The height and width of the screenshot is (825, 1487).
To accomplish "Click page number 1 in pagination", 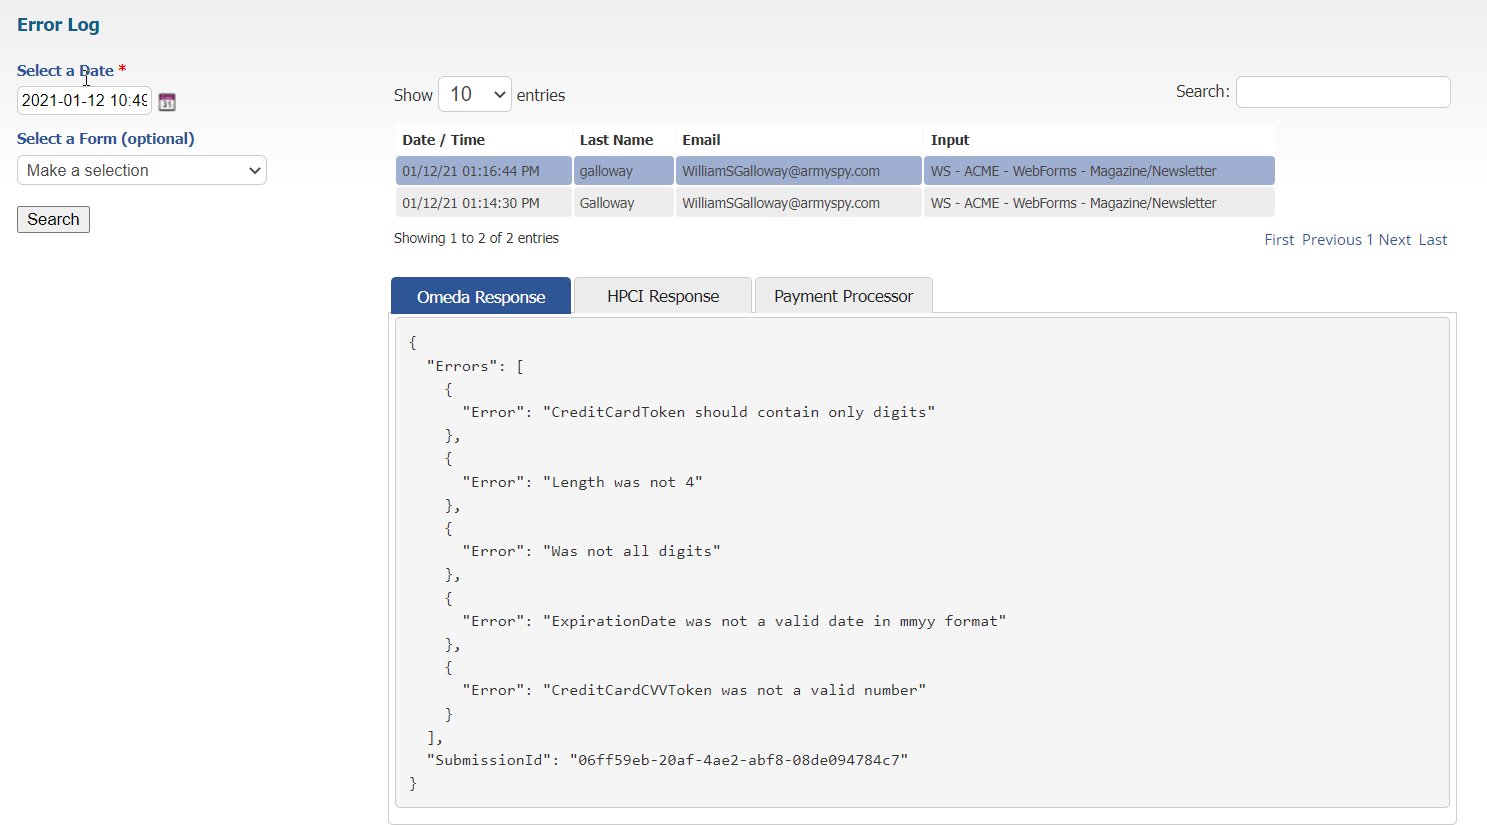I will coord(1370,240).
